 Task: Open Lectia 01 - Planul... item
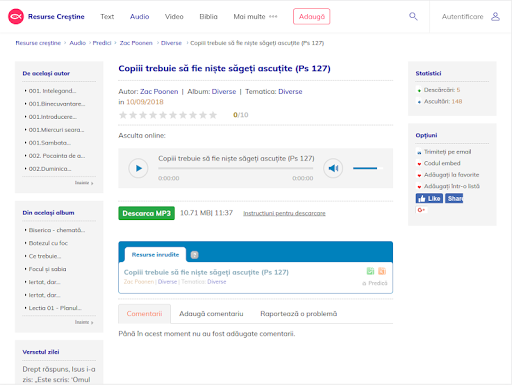point(55,308)
